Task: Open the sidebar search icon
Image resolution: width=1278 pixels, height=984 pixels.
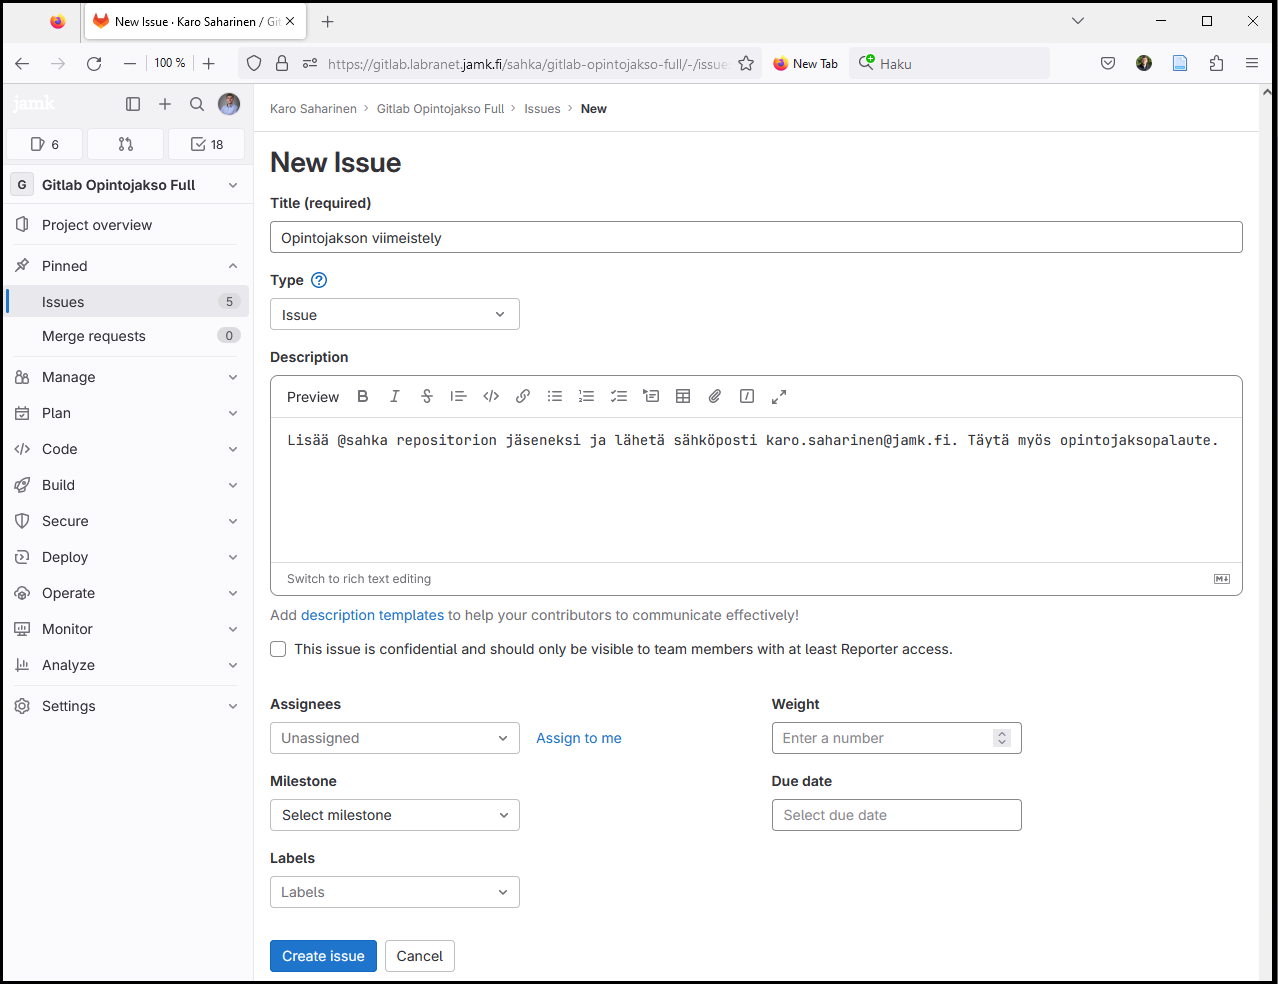Action: tap(197, 104)
